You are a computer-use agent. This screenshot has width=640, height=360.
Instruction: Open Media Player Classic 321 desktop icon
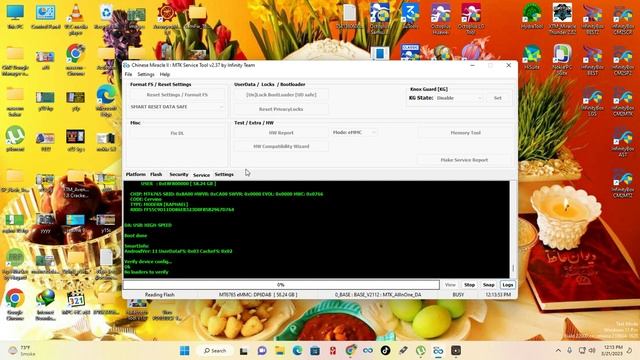[x=76, y=302]
